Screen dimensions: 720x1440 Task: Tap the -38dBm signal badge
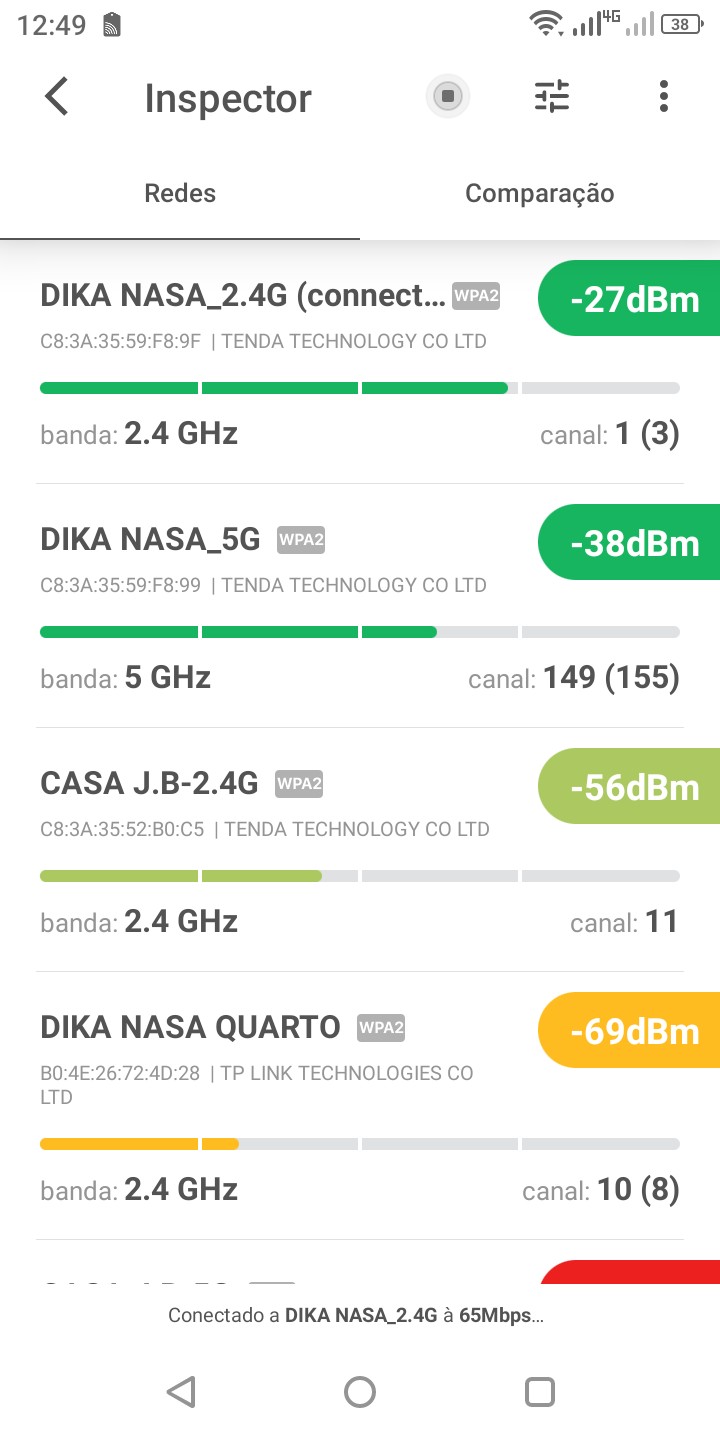point(633,543)
